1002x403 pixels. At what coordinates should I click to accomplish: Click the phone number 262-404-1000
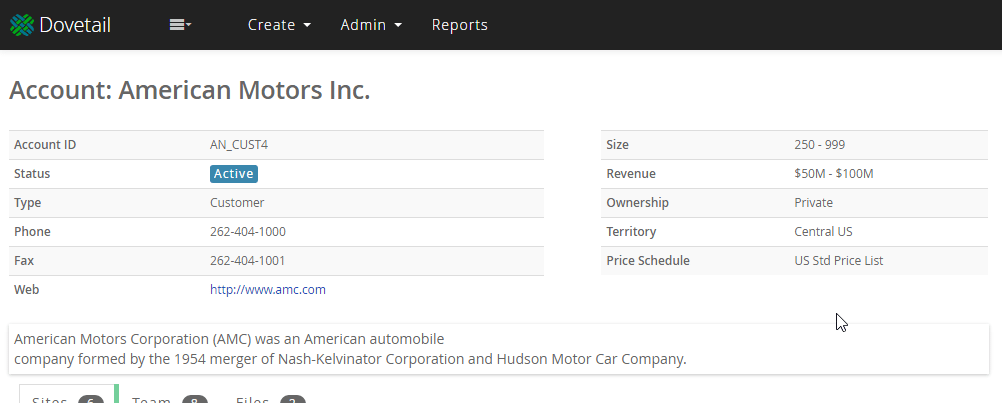(247, 232)
